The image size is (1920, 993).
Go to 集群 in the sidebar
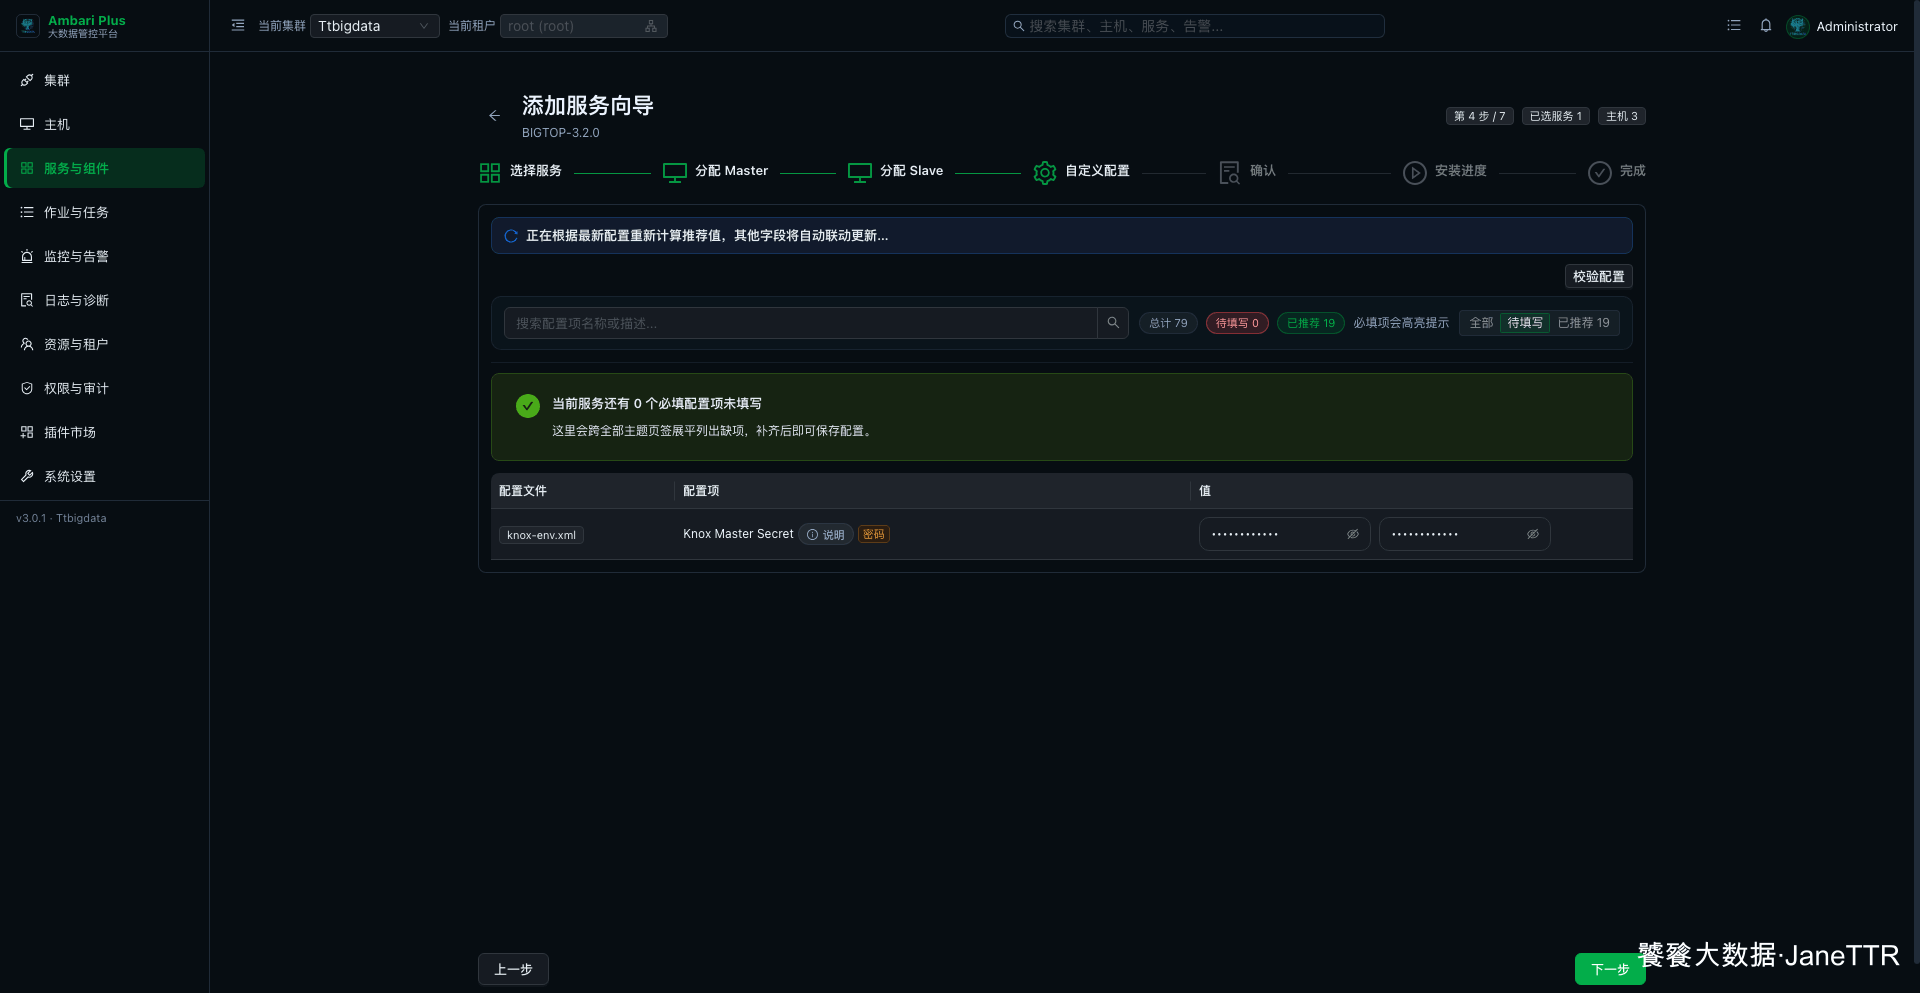pyautogui.click(x=105, y=80)
